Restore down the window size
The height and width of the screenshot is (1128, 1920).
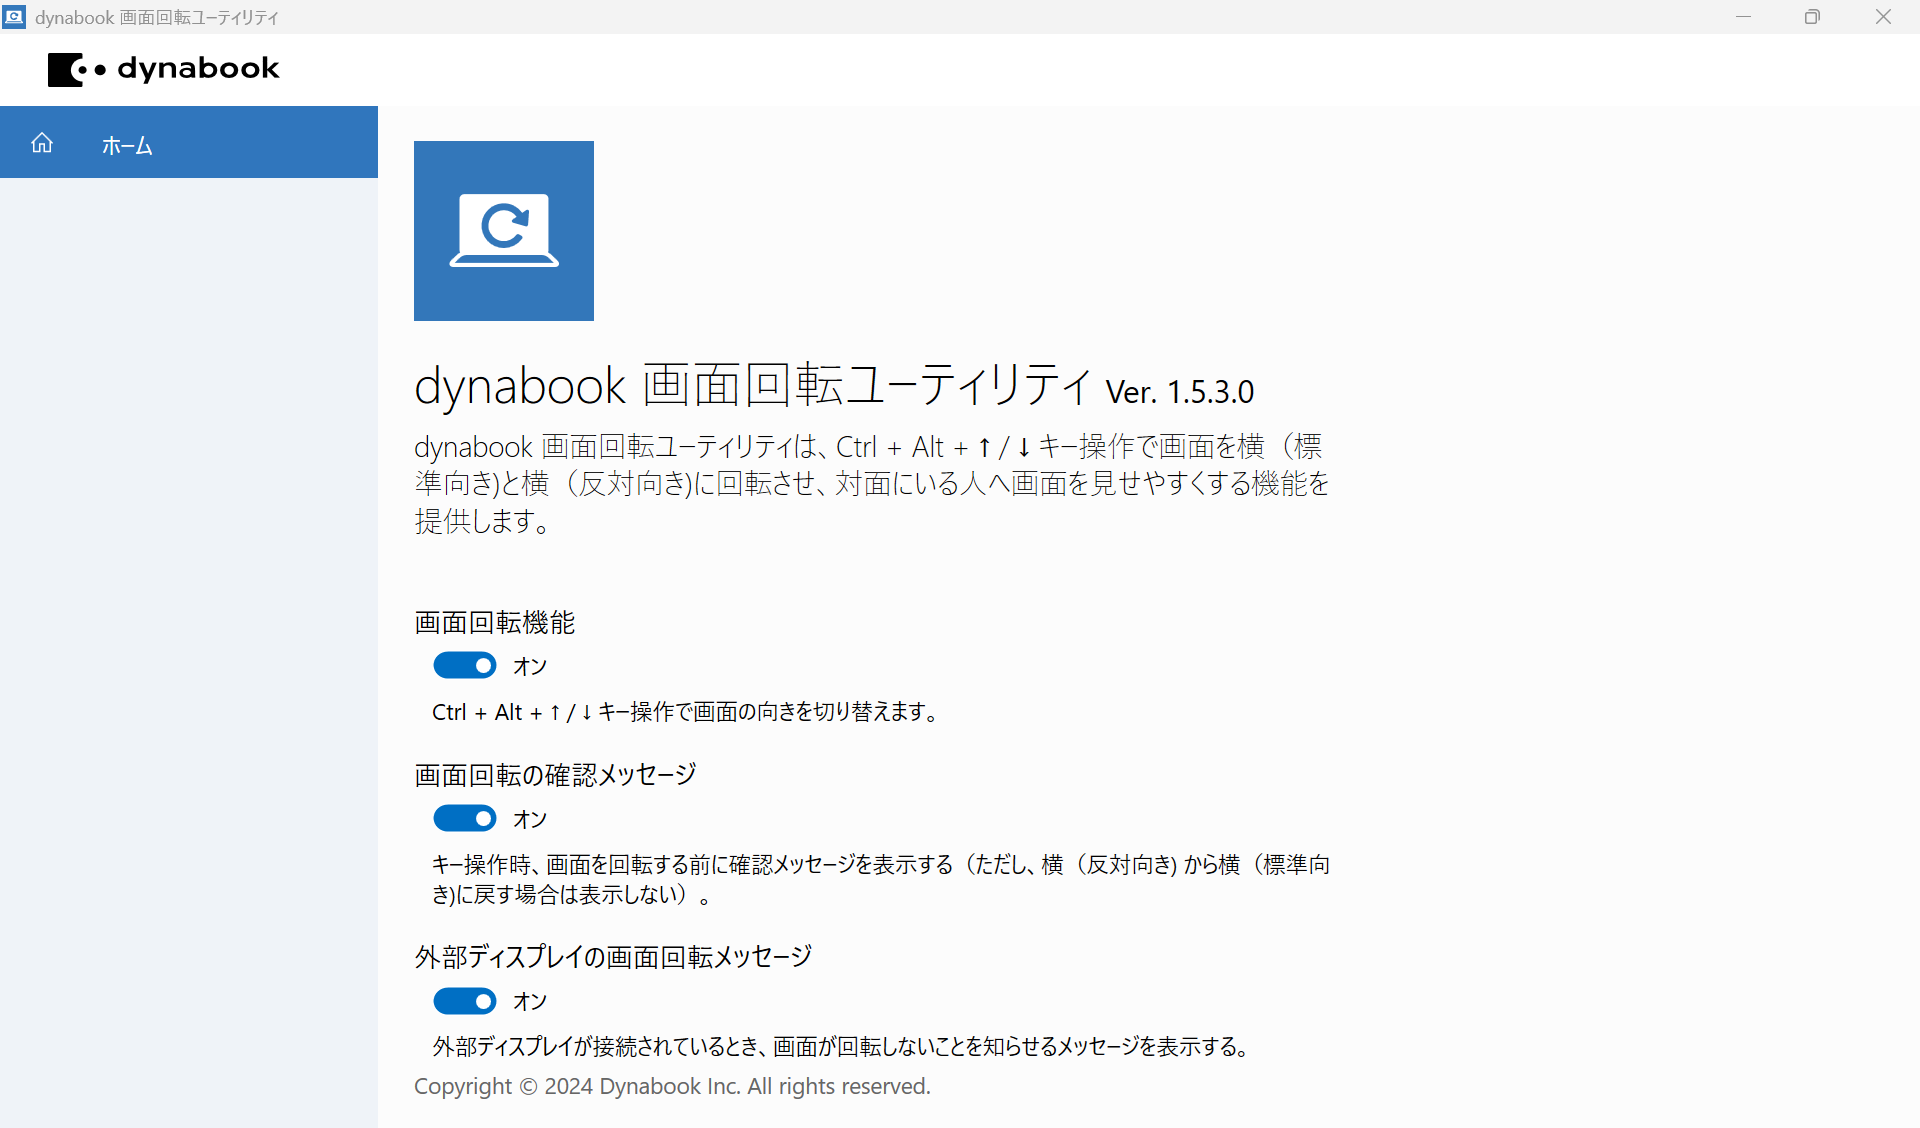tap(1812, 17)
